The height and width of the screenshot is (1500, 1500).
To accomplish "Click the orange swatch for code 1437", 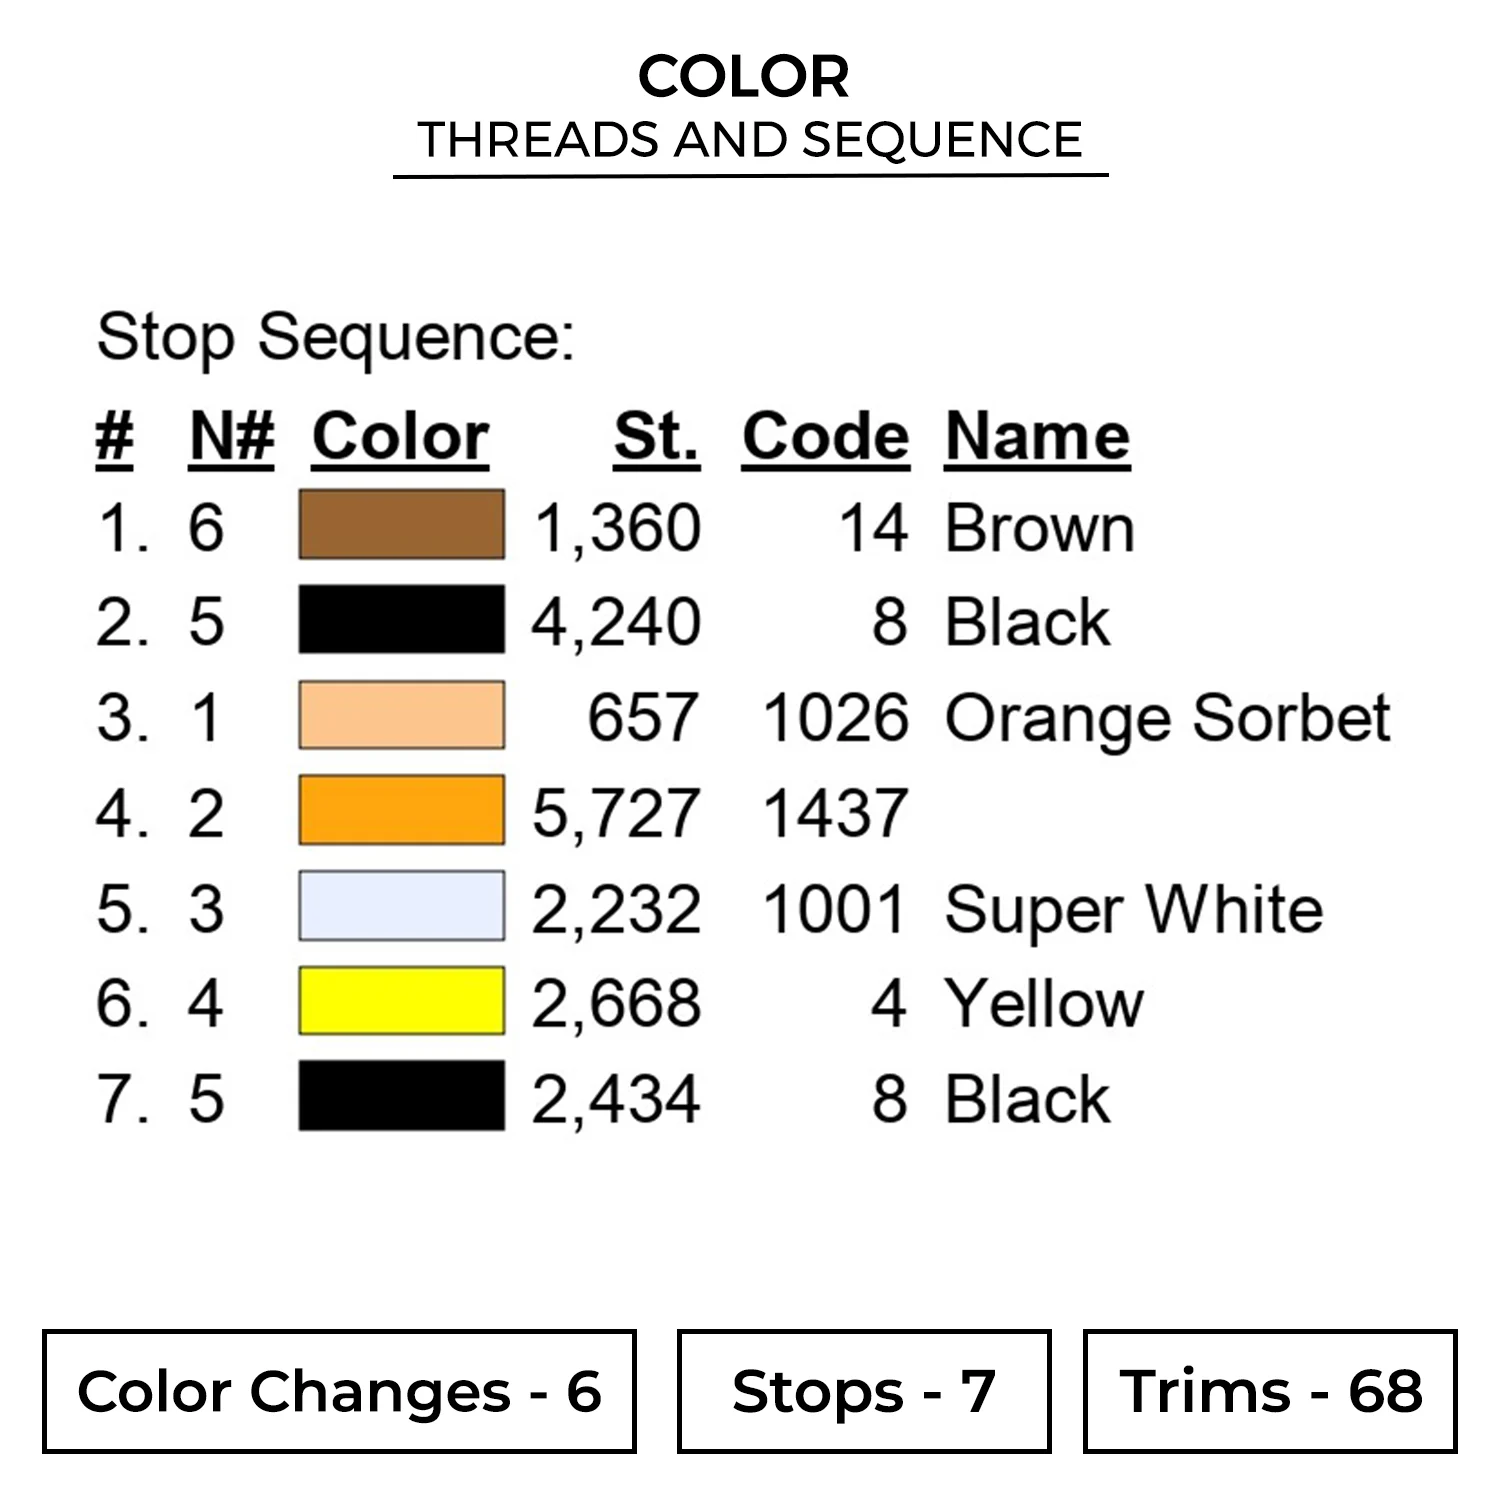I will pos(401,810).
